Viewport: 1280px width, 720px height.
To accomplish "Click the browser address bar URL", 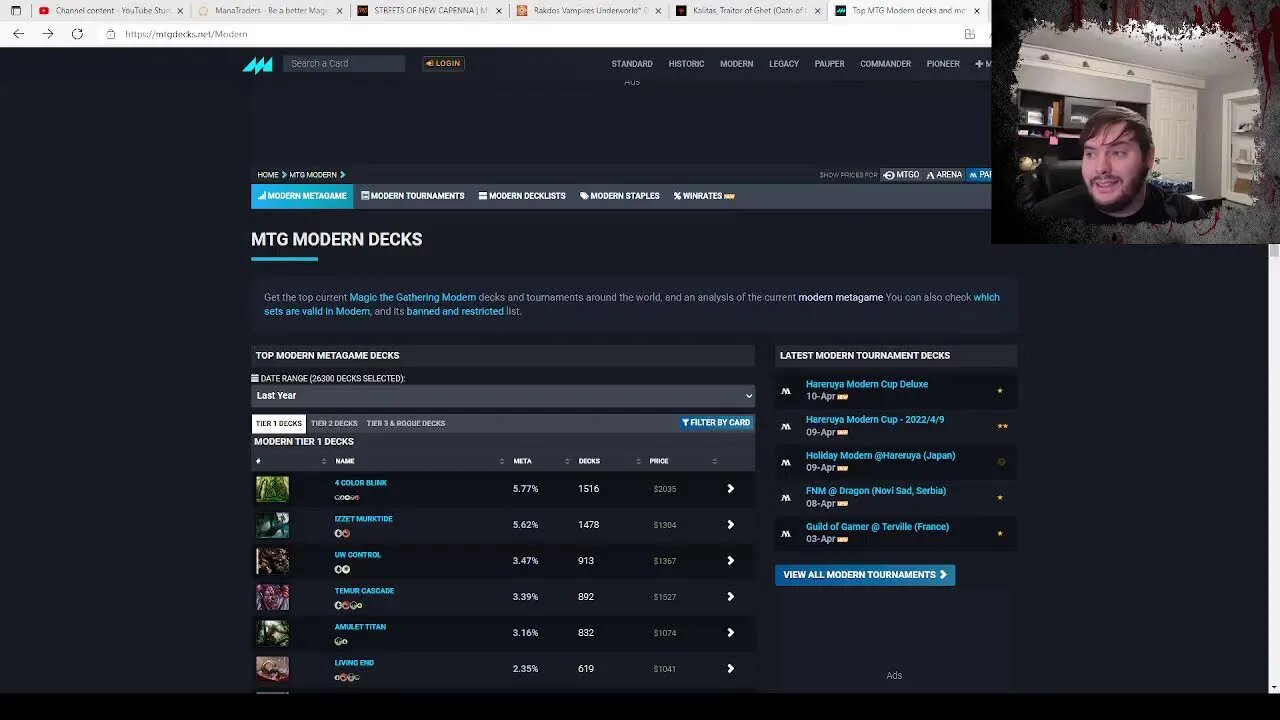I will (x=186, y=34).
